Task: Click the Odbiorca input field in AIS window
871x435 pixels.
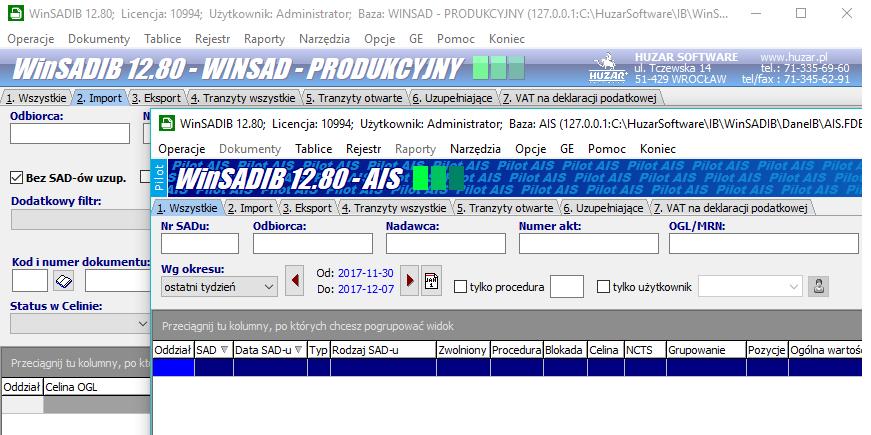Action: 313,243
